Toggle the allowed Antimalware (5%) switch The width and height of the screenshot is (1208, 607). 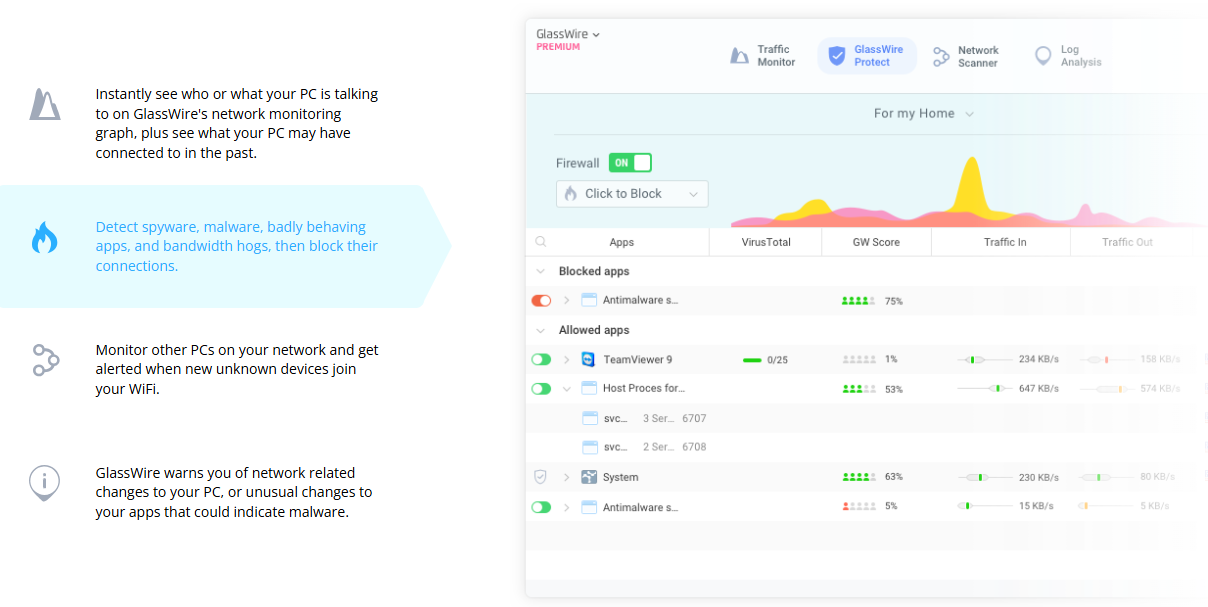(541, 507)
